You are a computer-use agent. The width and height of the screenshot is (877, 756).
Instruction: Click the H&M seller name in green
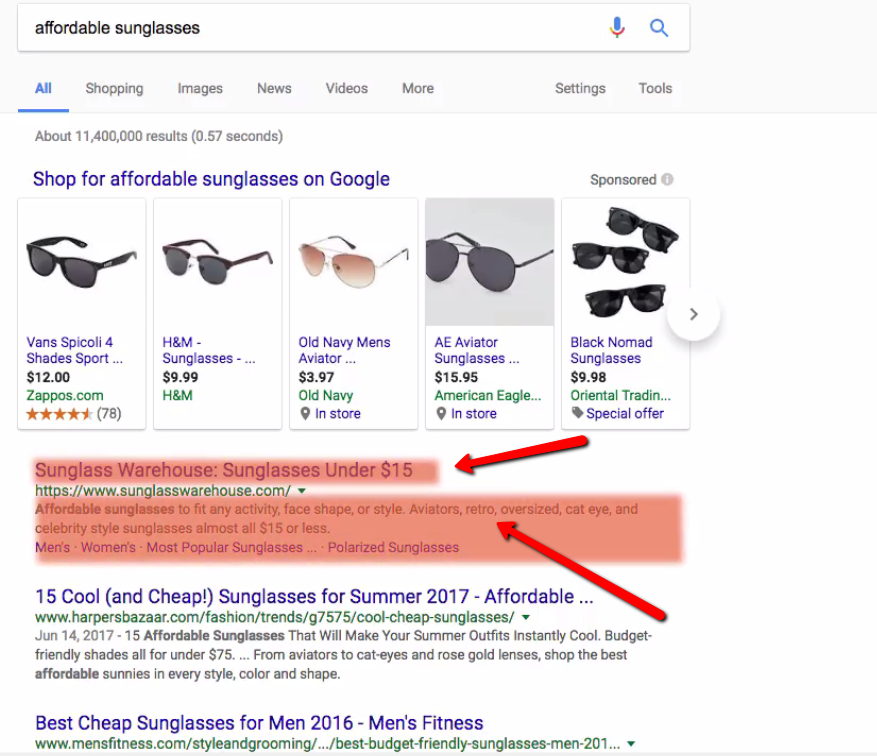[x=177, y=395]
